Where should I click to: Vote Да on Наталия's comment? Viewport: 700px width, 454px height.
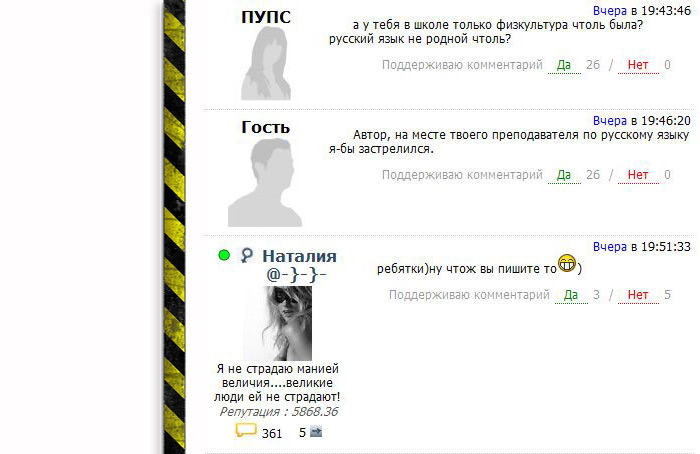(x=571, y=295)
